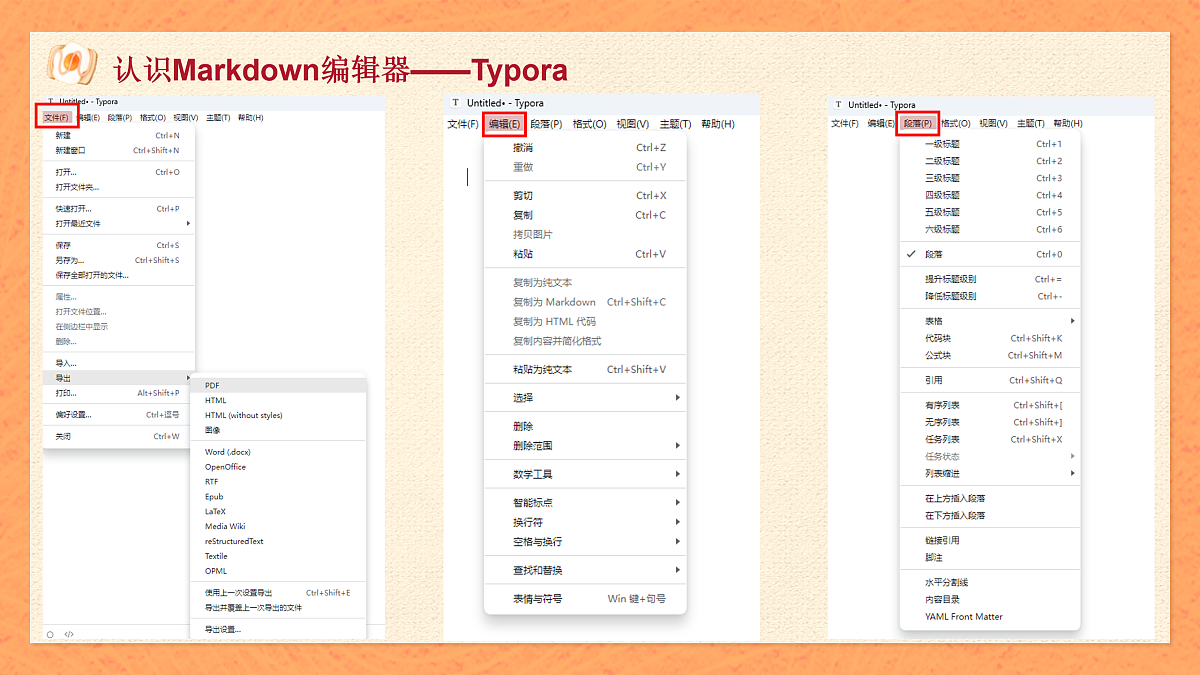Choose 表情与符号 in the Edit menu
The width and height of the screenshot is (1200, 675).
click(585, 599)
